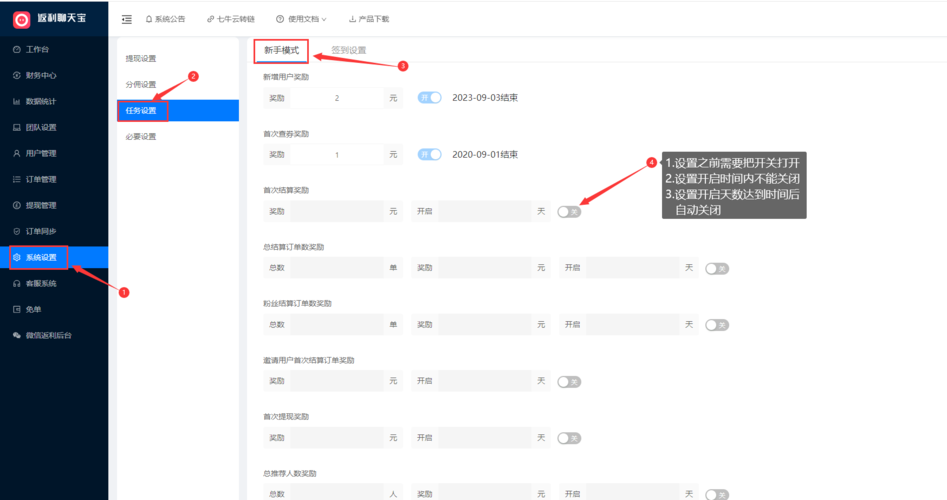Click the 首次结算奖励 section label
Image resolution: width=947 pixels, height=500 pixels.
[286, 190]
